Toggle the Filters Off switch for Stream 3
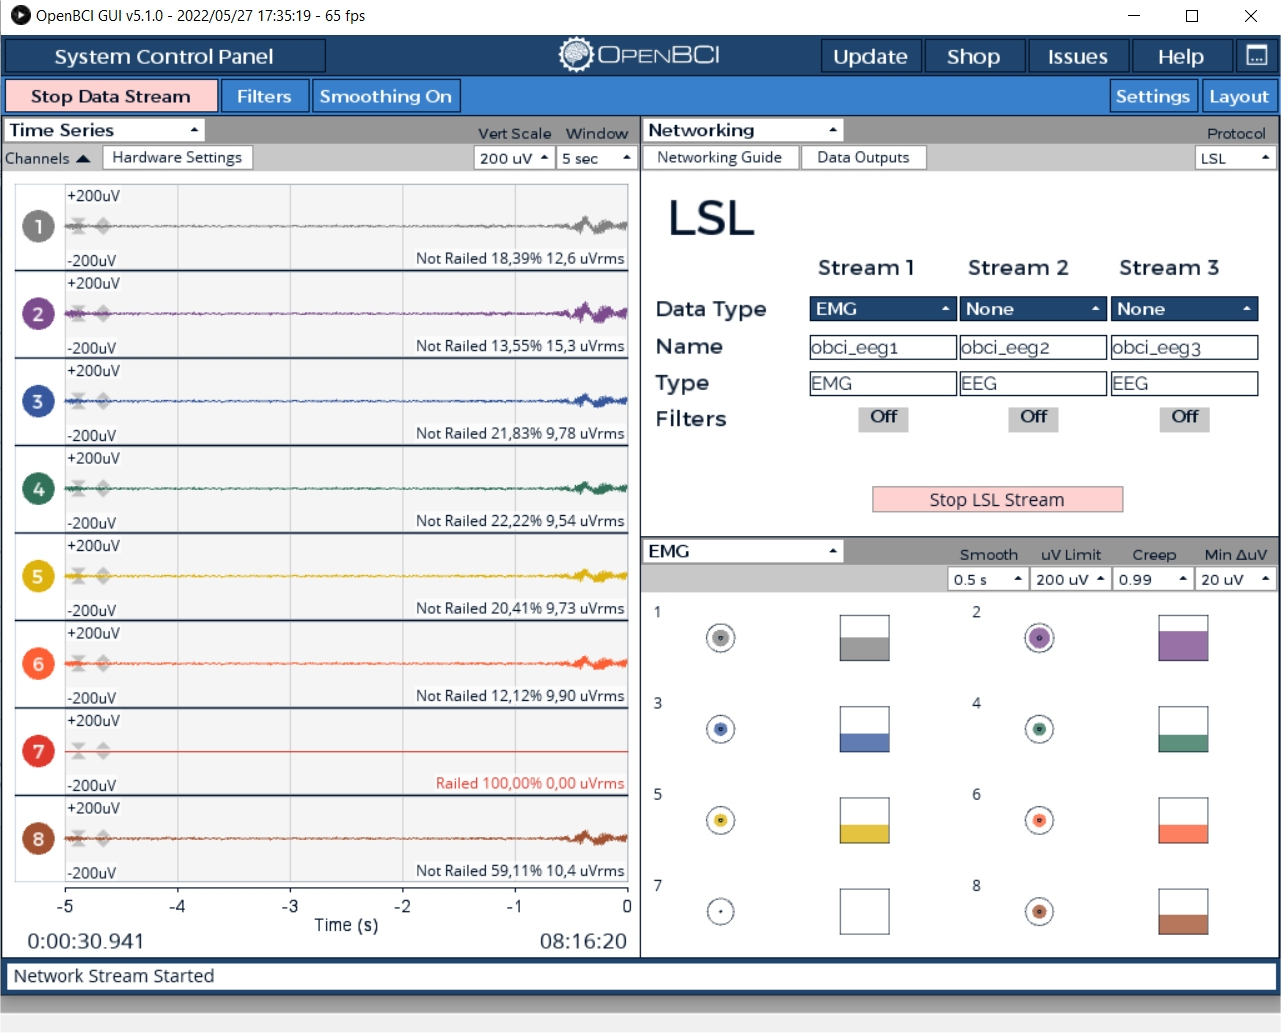The width and height of the screenshot is (1281, 1033). (x=1184, y=419)
